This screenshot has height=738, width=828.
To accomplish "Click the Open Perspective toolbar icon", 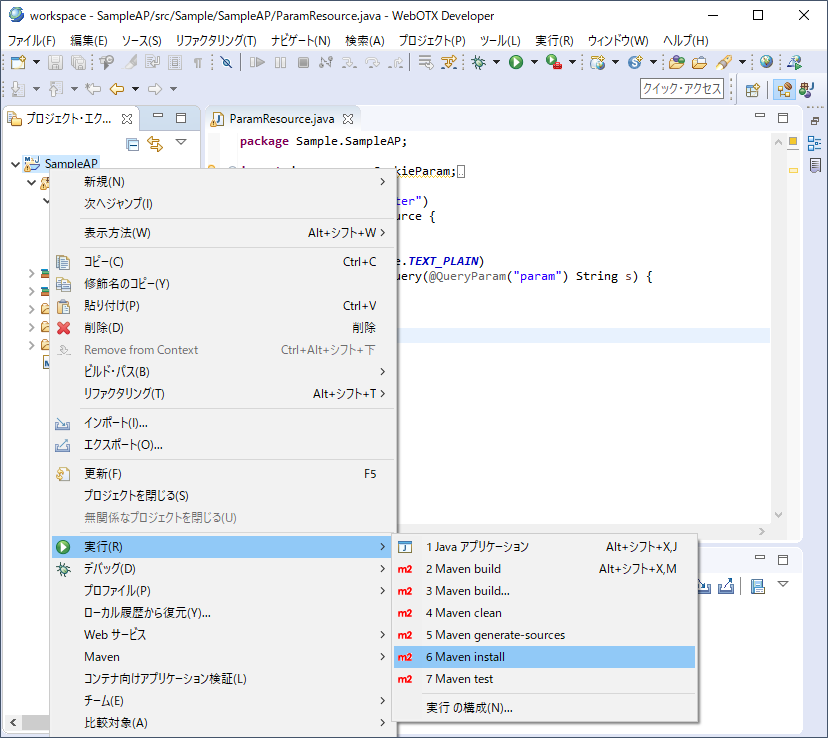I will click(753, 89).
